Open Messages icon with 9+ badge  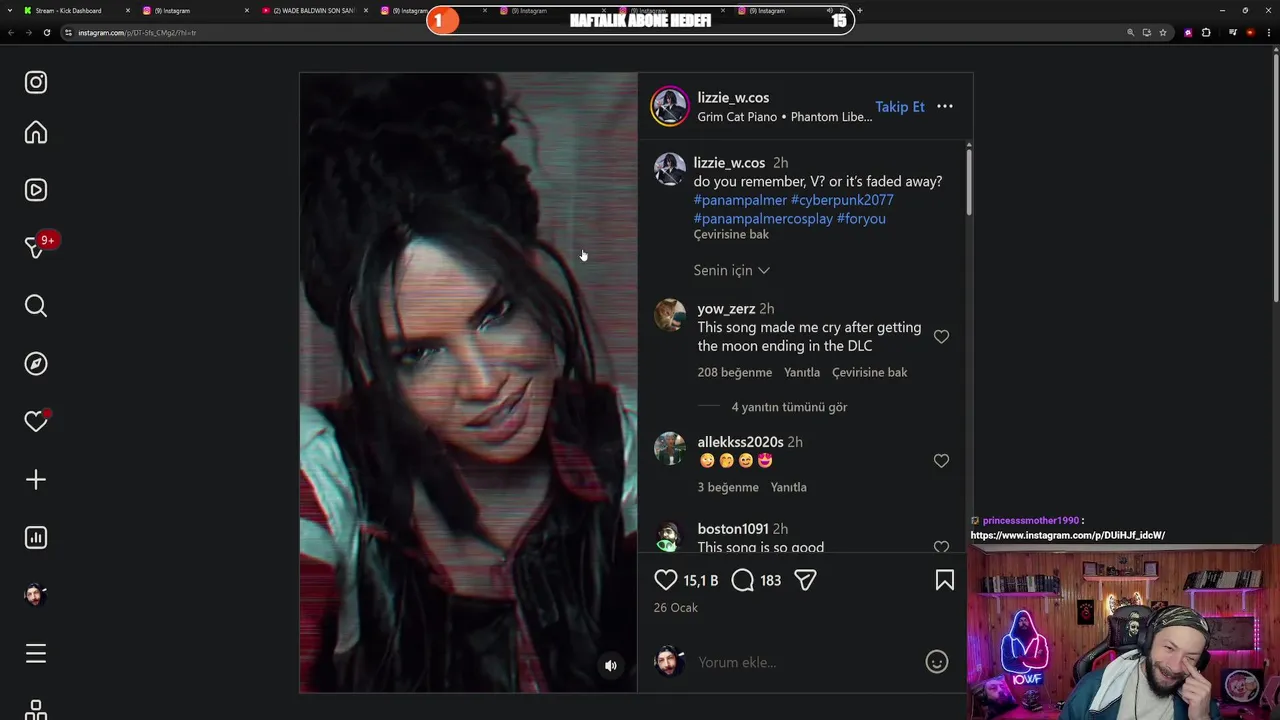click(x=38, y=246)
